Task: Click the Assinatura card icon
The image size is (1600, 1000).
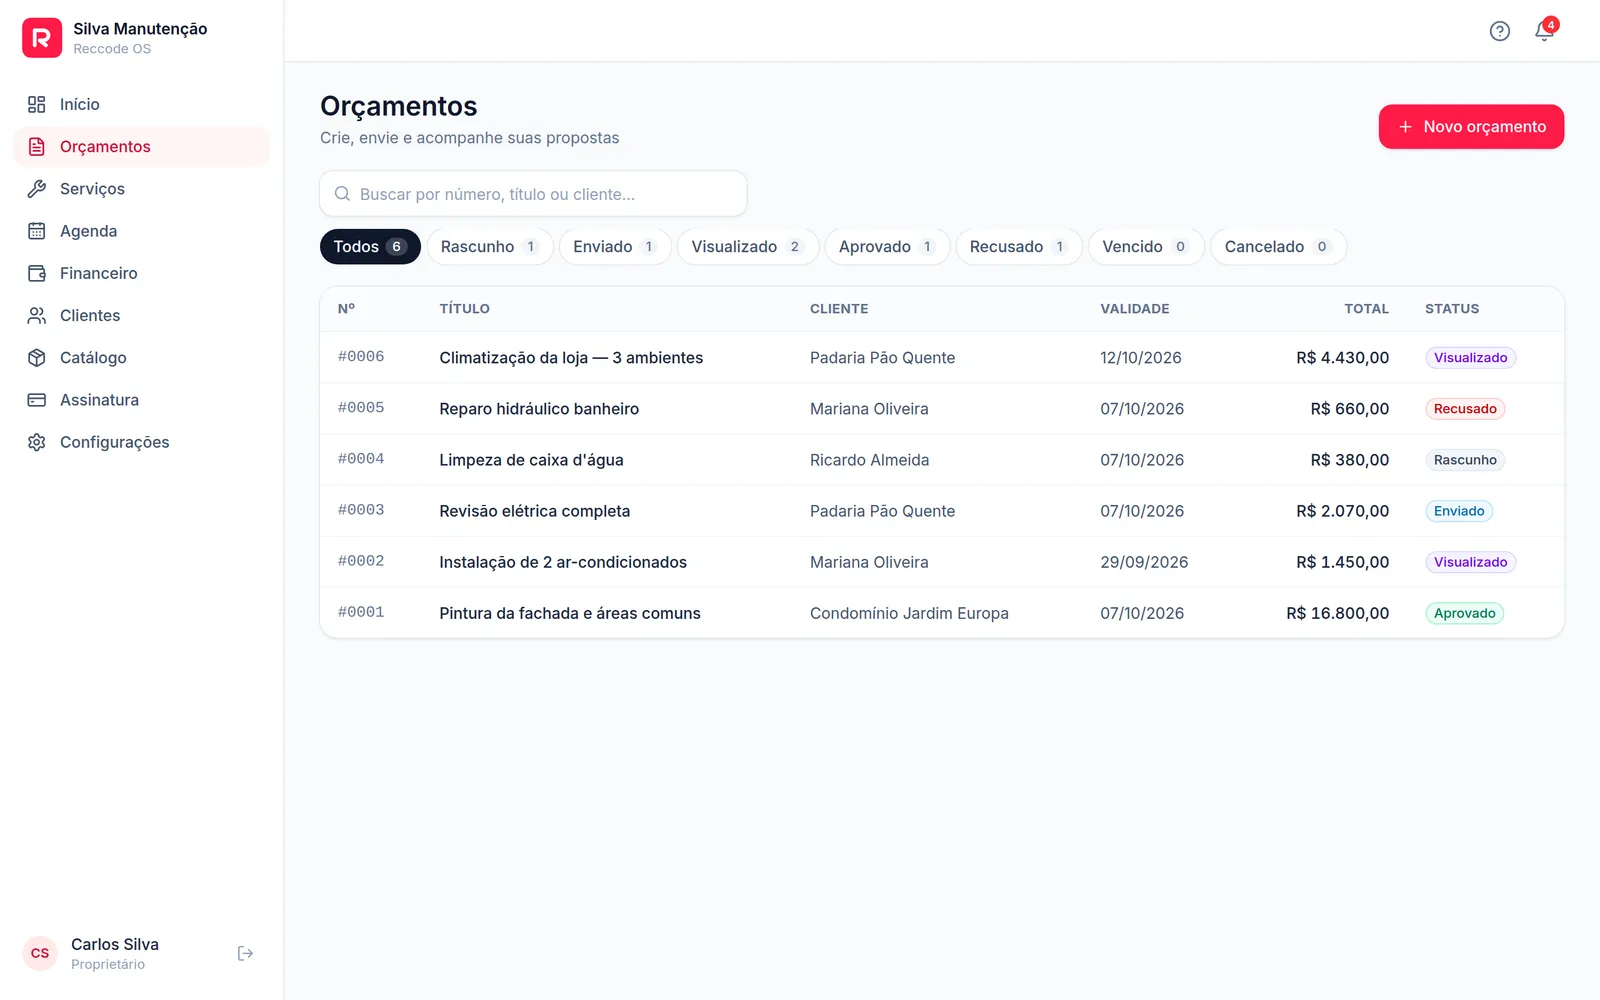Action: (37, 400)
